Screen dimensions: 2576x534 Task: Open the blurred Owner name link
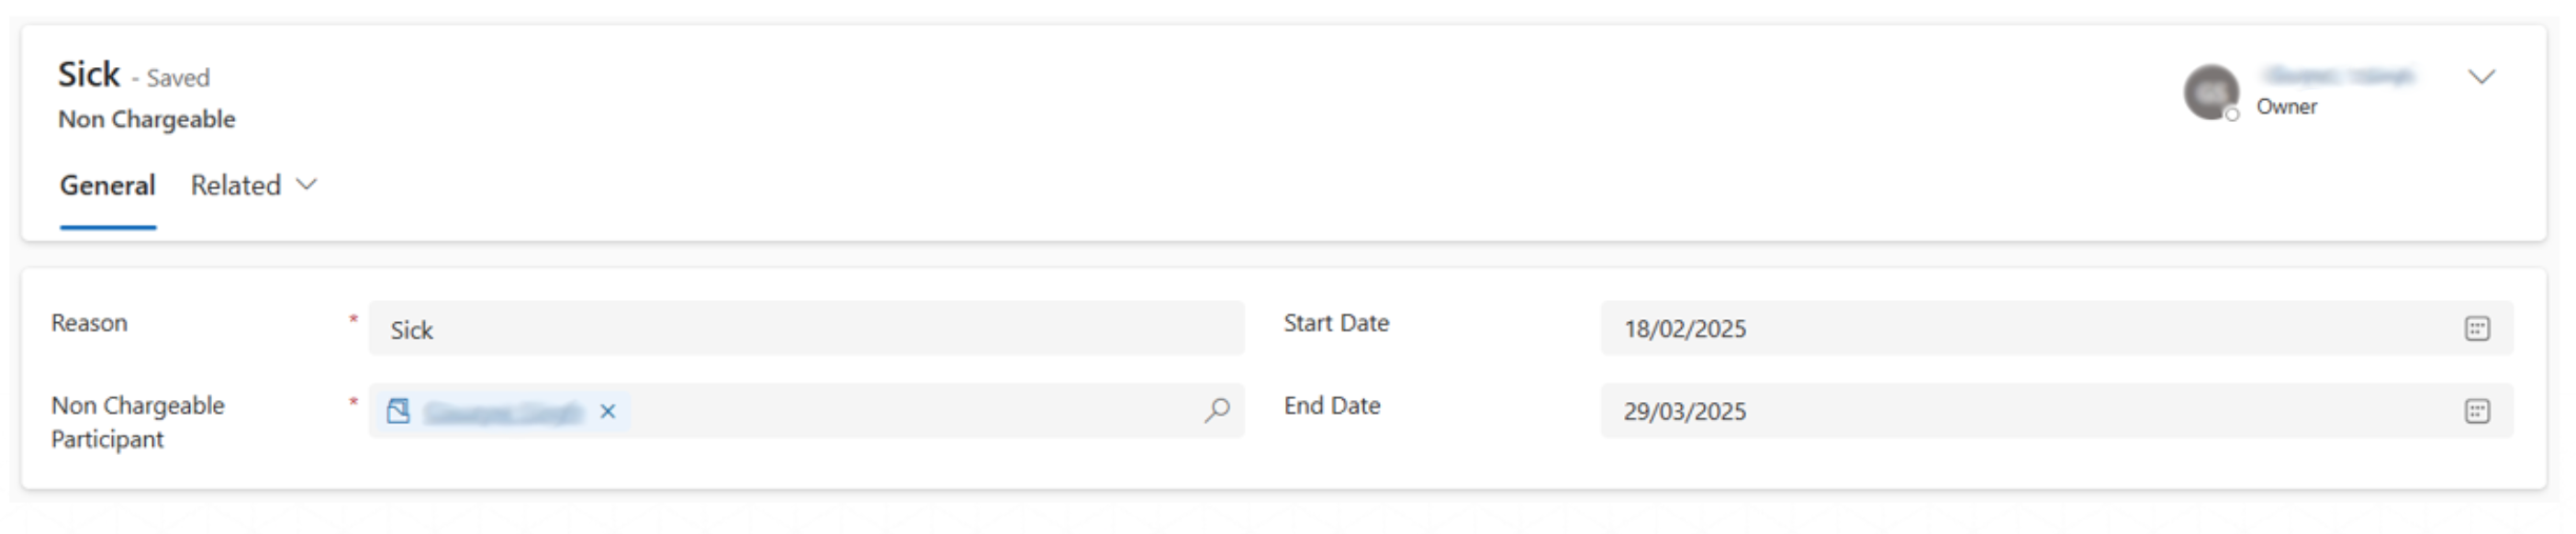[x=2339, y=76]
